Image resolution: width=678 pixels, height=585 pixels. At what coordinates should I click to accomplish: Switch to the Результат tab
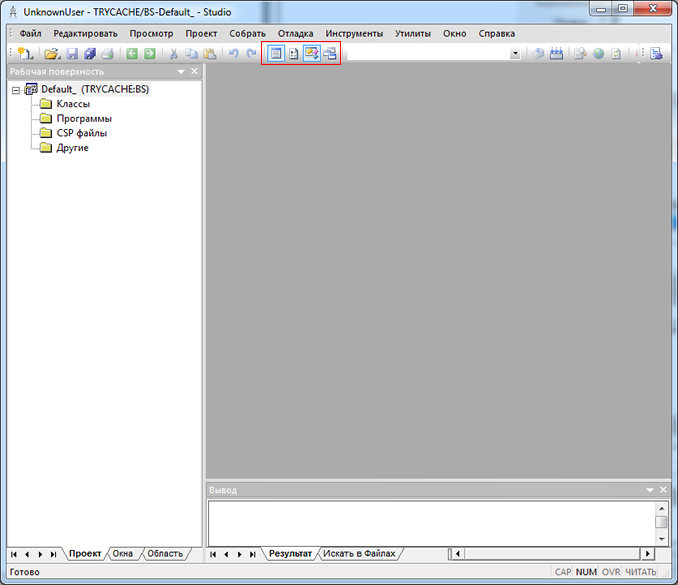click(x=290, y=554)
